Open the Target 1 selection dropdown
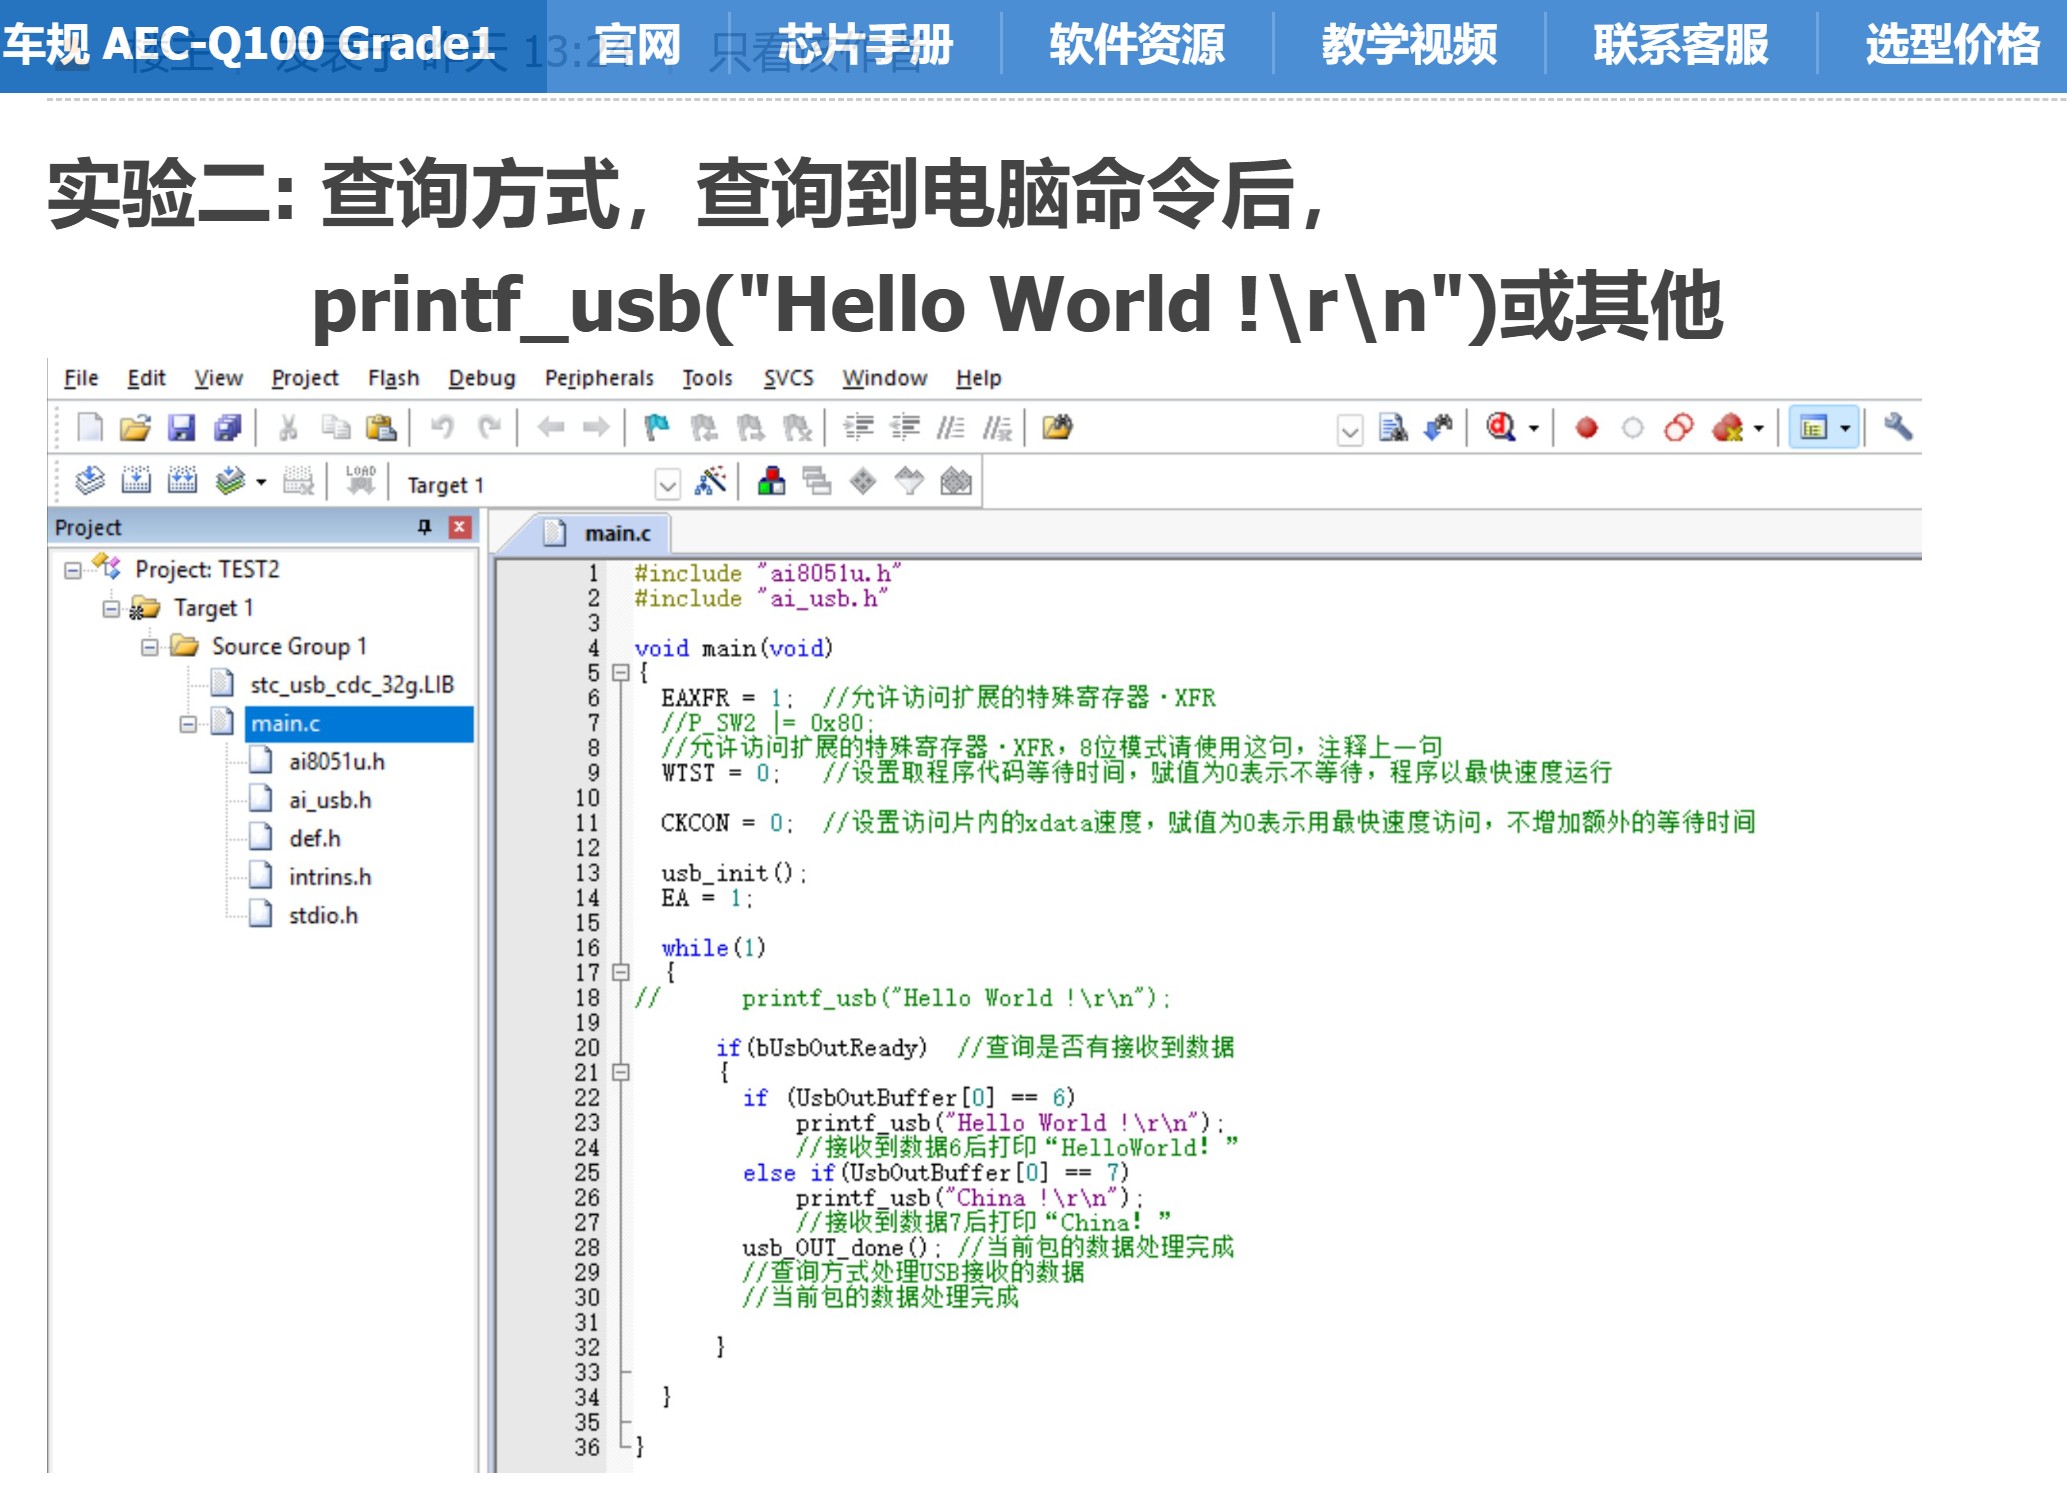The image size is (2067, 1485). (x=667, y=485)
